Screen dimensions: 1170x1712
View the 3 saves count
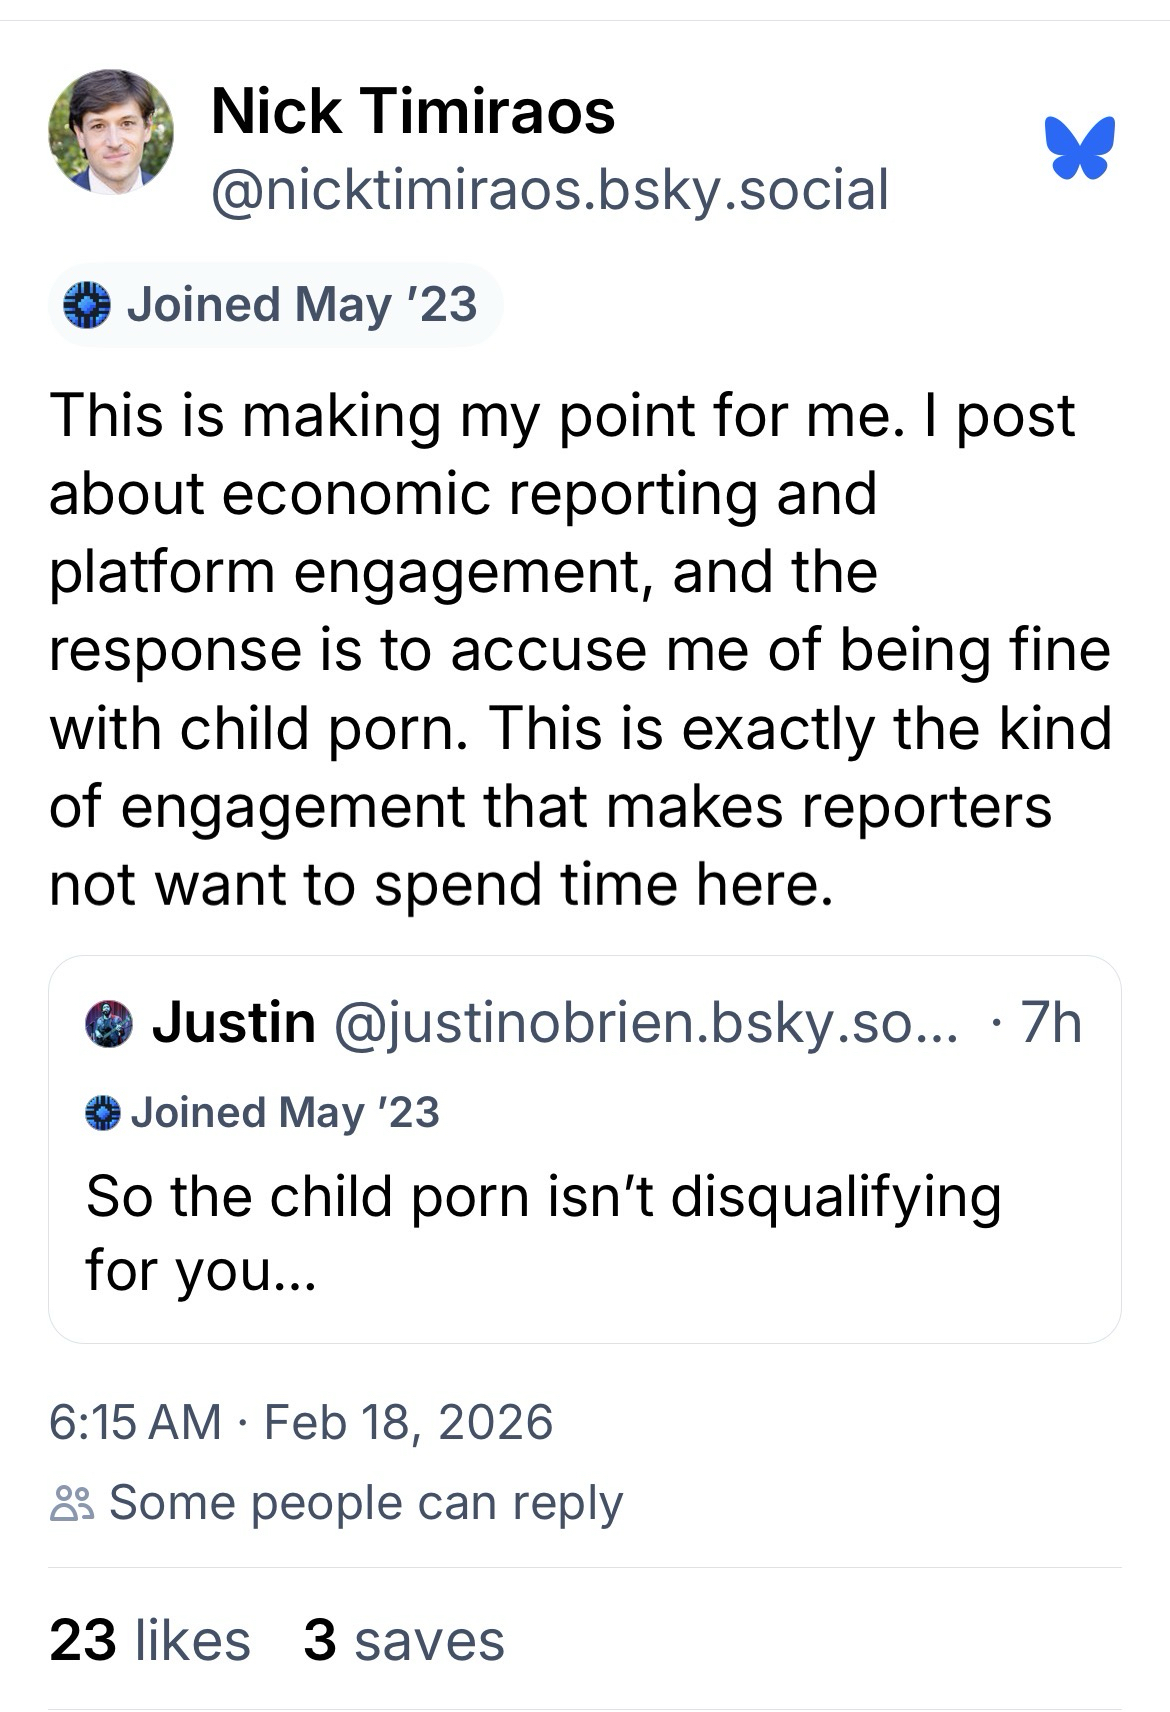tap(404, 1641)
